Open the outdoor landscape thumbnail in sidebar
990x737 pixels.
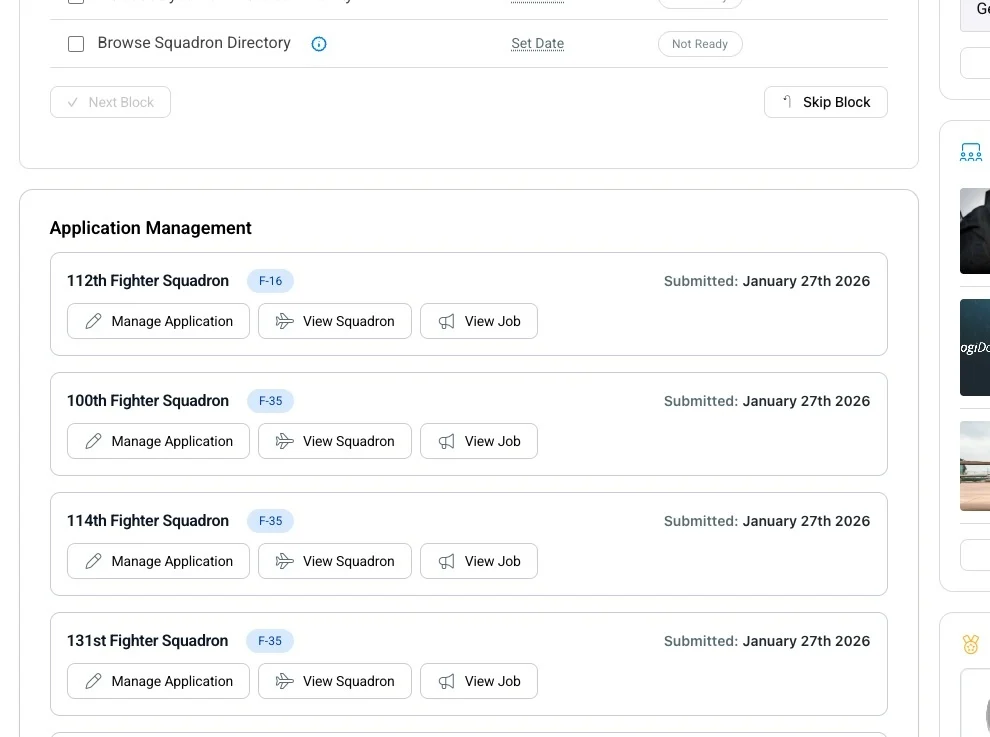click(x=975, y=465)
